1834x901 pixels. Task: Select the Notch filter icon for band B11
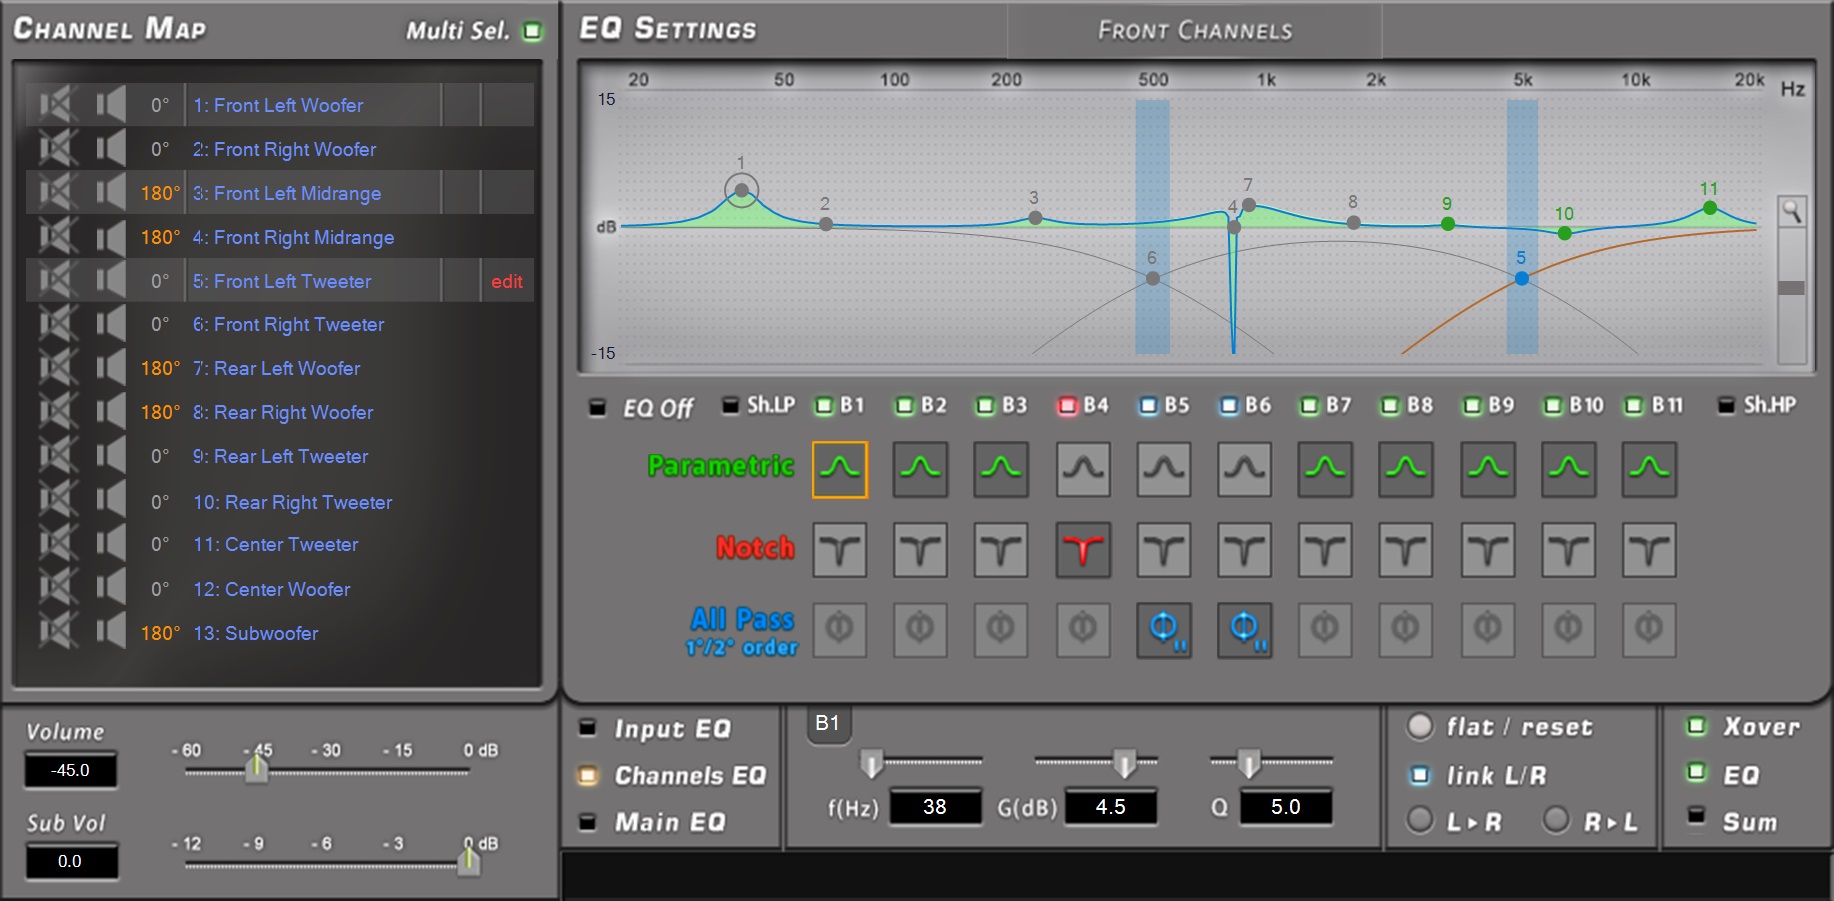coord(1649,550)
